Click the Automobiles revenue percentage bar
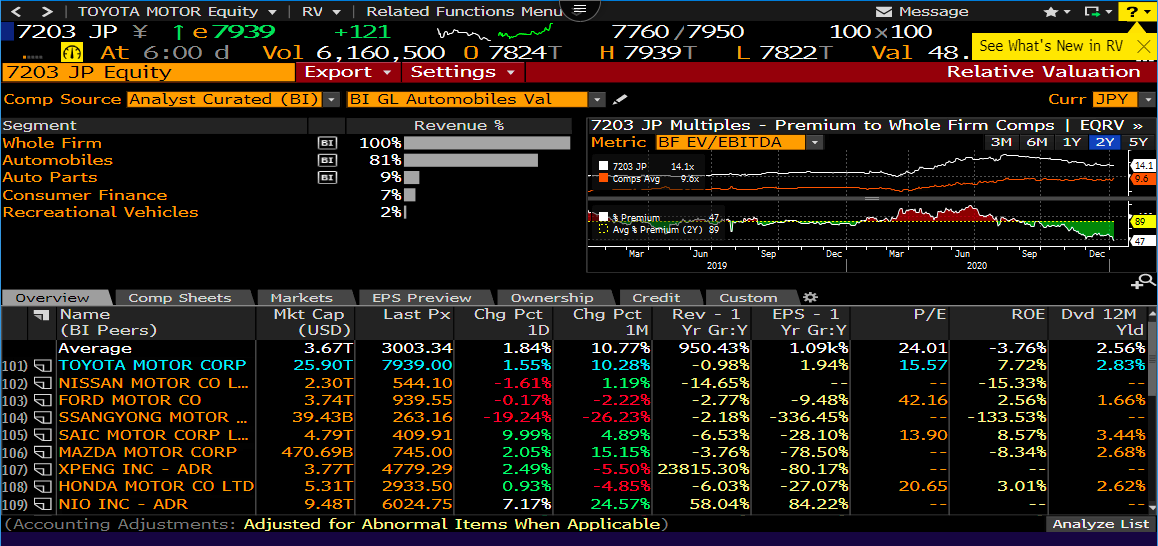 [x=470, y=160]
